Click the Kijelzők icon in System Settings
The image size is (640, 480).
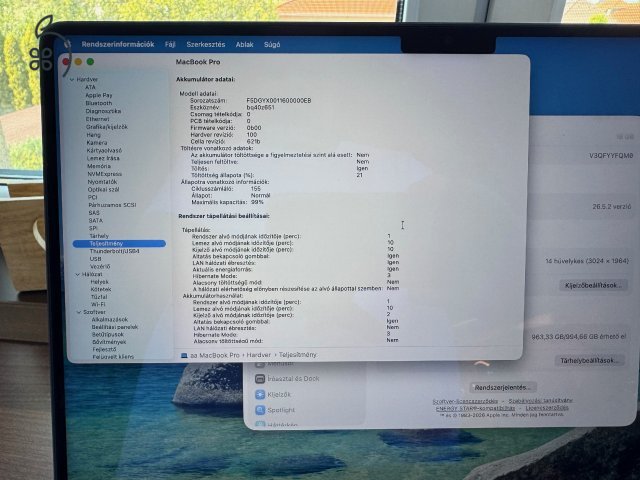[x=260, y=394]
